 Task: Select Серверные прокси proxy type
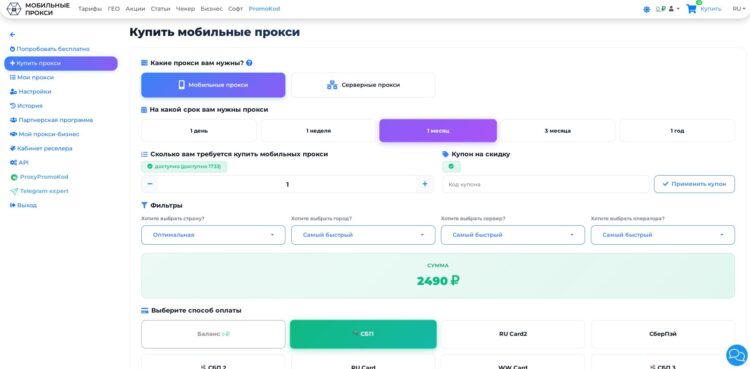pos(364,85)
